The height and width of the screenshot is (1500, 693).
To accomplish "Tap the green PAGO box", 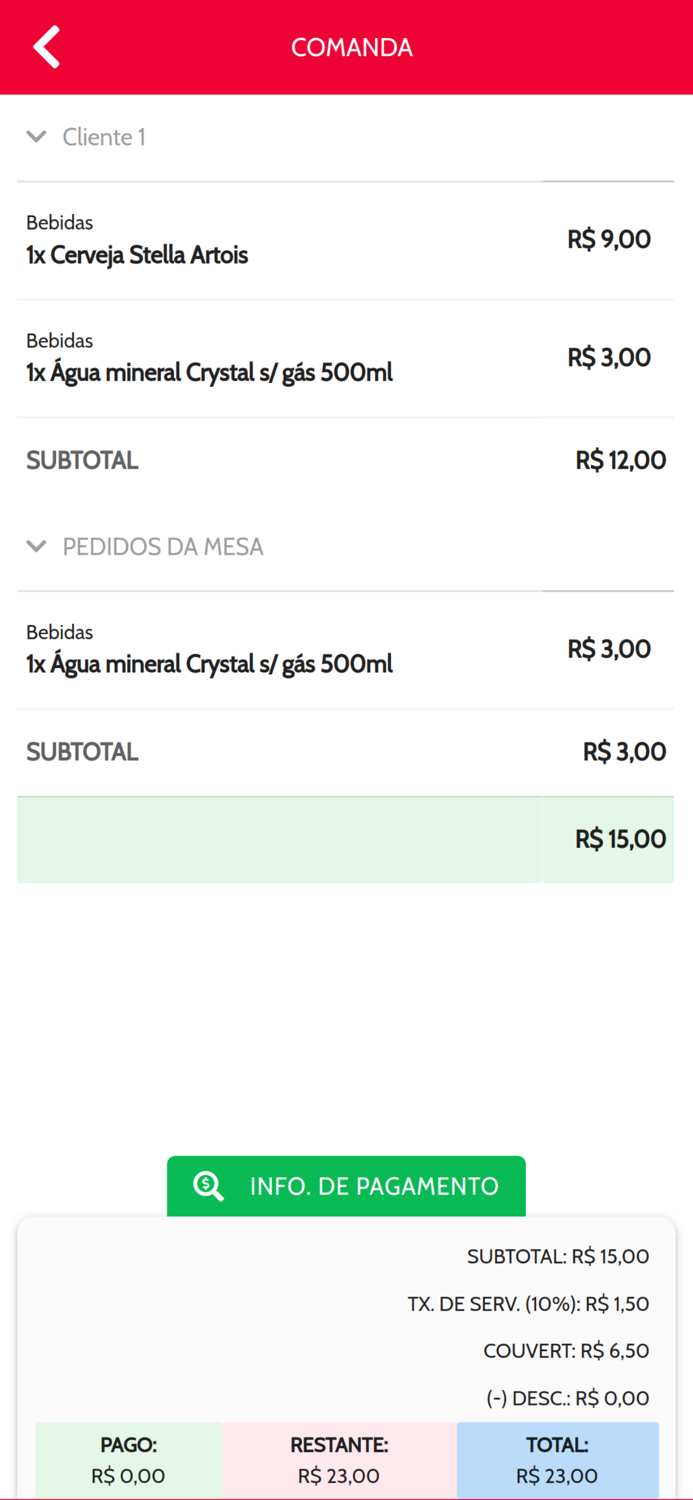I will [x=129, y=1460].
